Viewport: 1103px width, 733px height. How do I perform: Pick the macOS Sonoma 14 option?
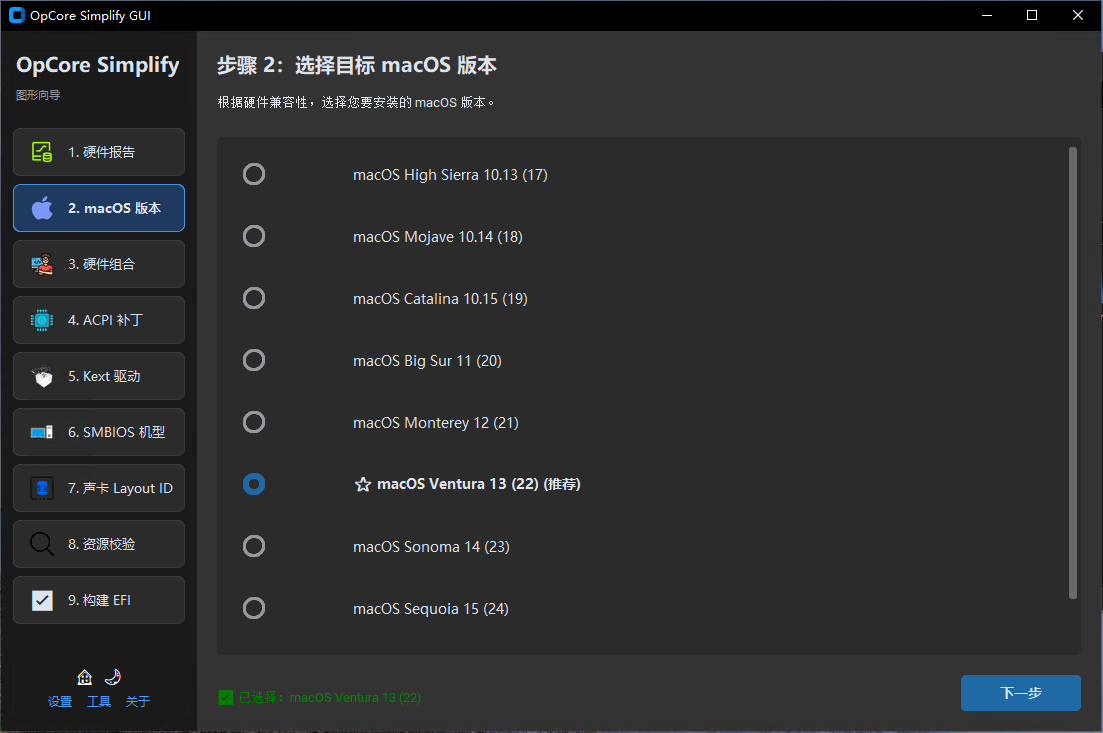pos(254,545)
